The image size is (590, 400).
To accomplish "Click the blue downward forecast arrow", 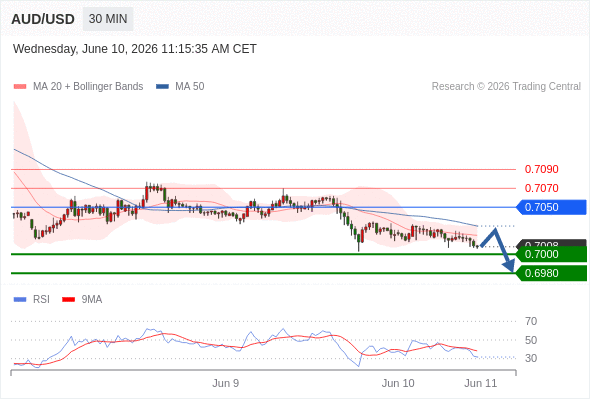I will [x=498, y=249].
